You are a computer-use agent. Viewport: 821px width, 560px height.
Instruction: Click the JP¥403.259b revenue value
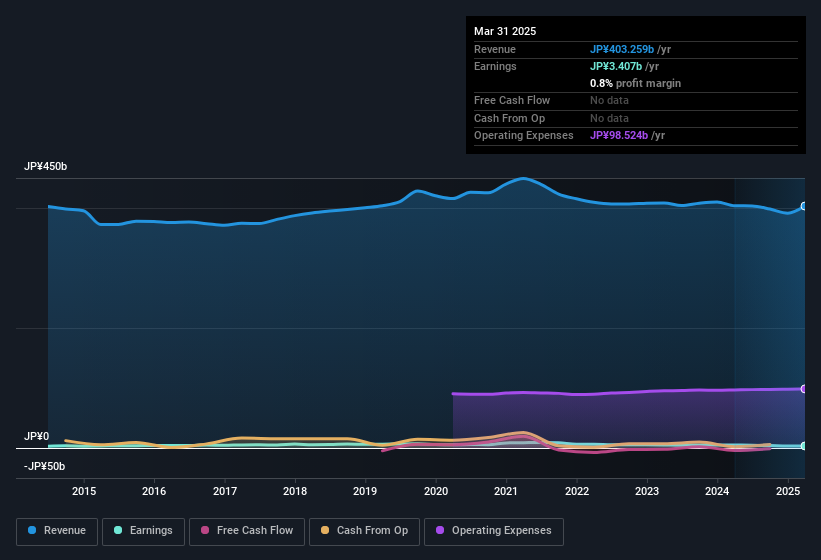click(622, 49)
